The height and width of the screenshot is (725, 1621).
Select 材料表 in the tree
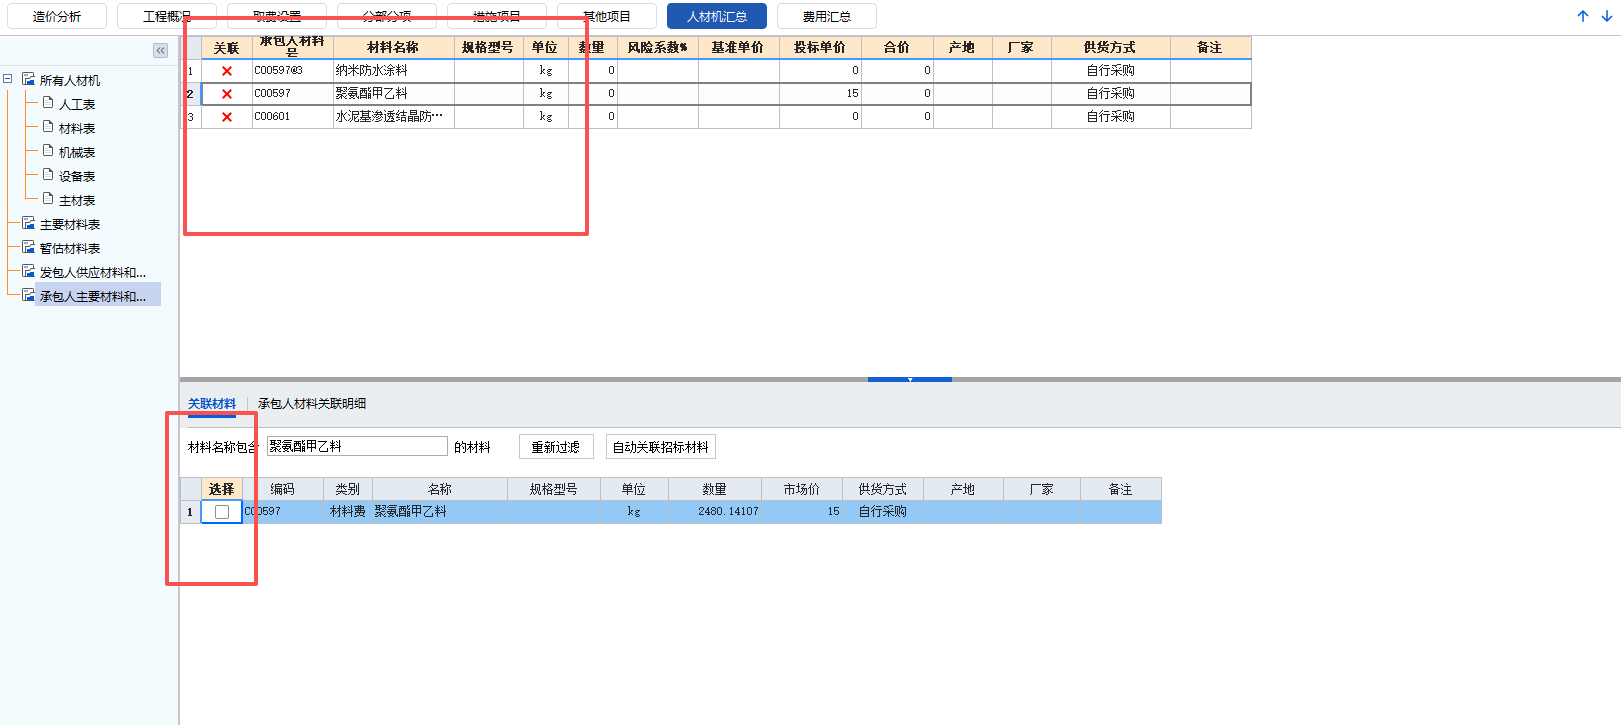click(x=77, y=128)
